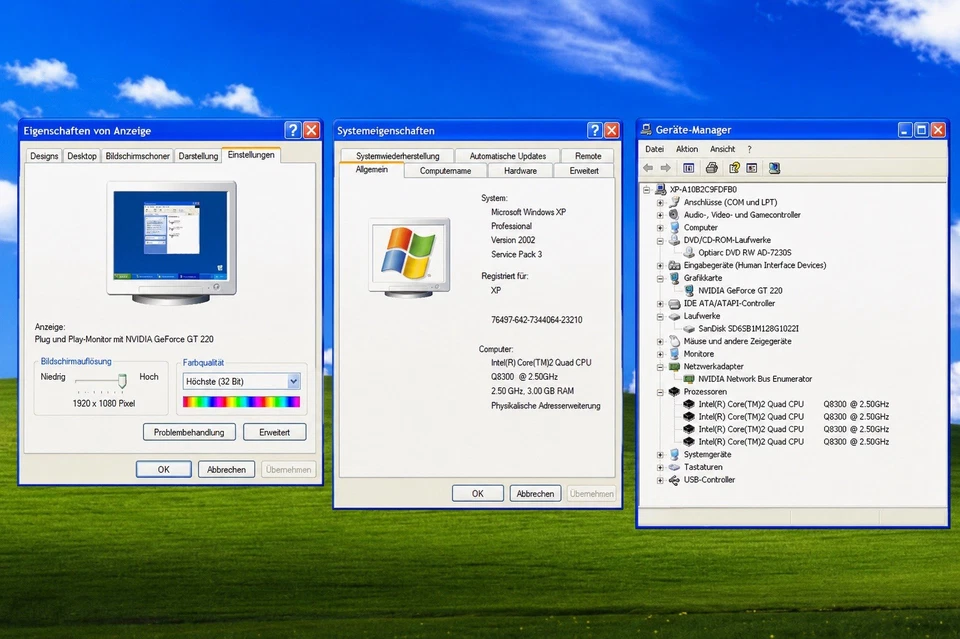
Task: Click the Bildschirmauflösung slider handle
Action: coord(122,381)
